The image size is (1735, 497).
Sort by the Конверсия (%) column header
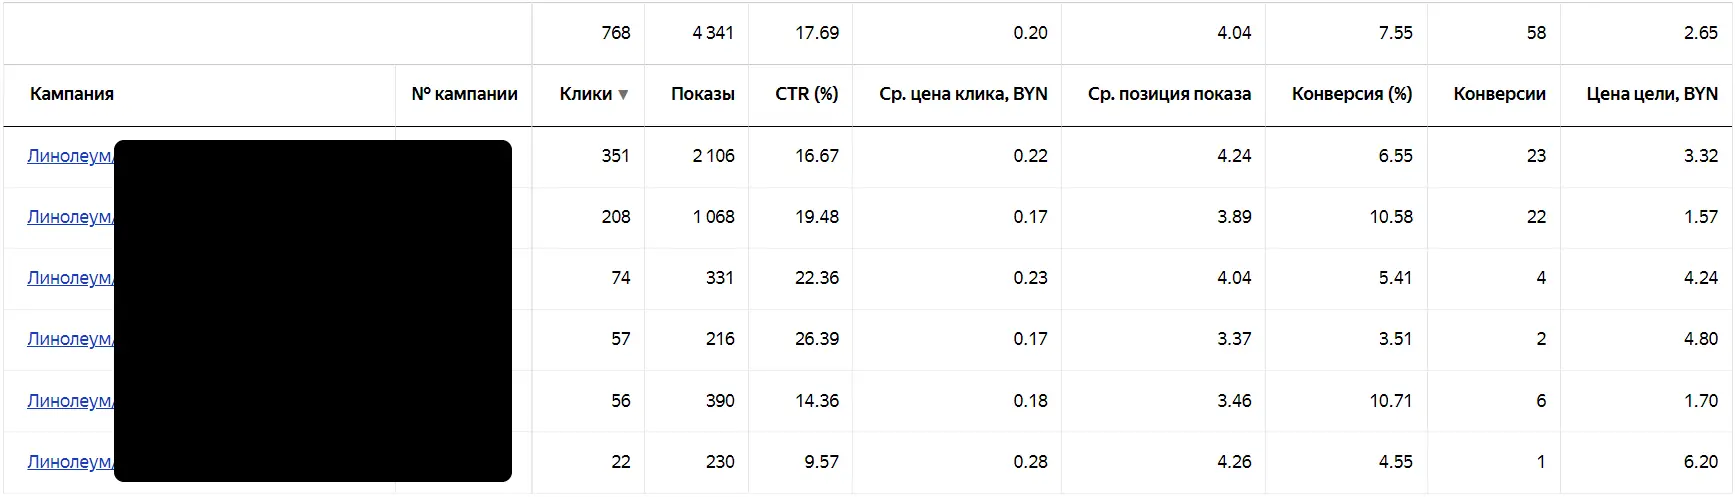(1352, 94)
